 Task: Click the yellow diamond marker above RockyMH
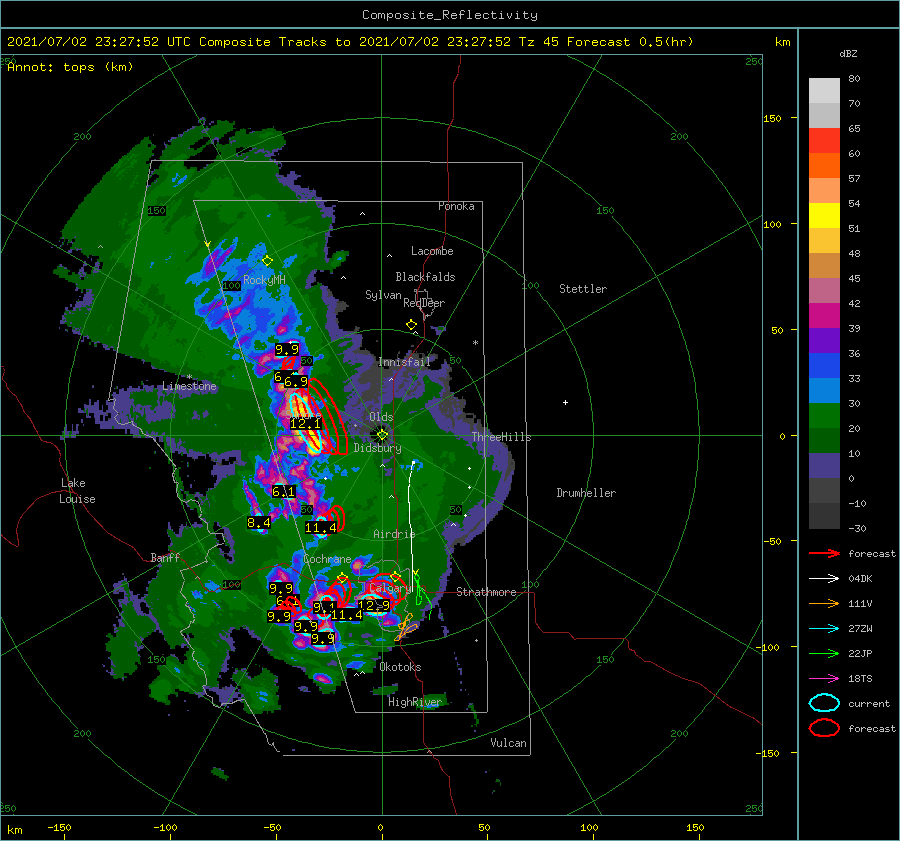(267, 261)
